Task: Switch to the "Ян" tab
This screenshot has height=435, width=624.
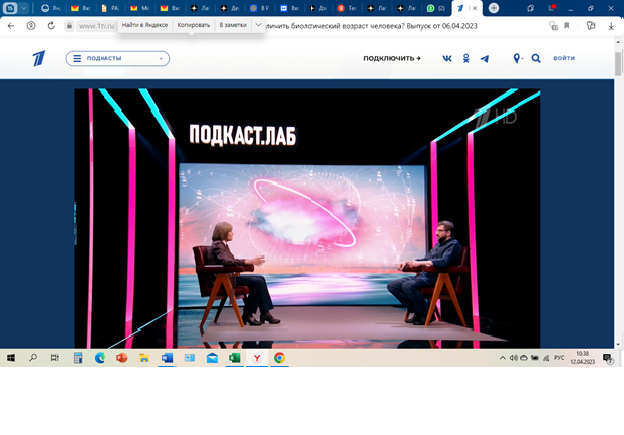Action: (51, 8)
